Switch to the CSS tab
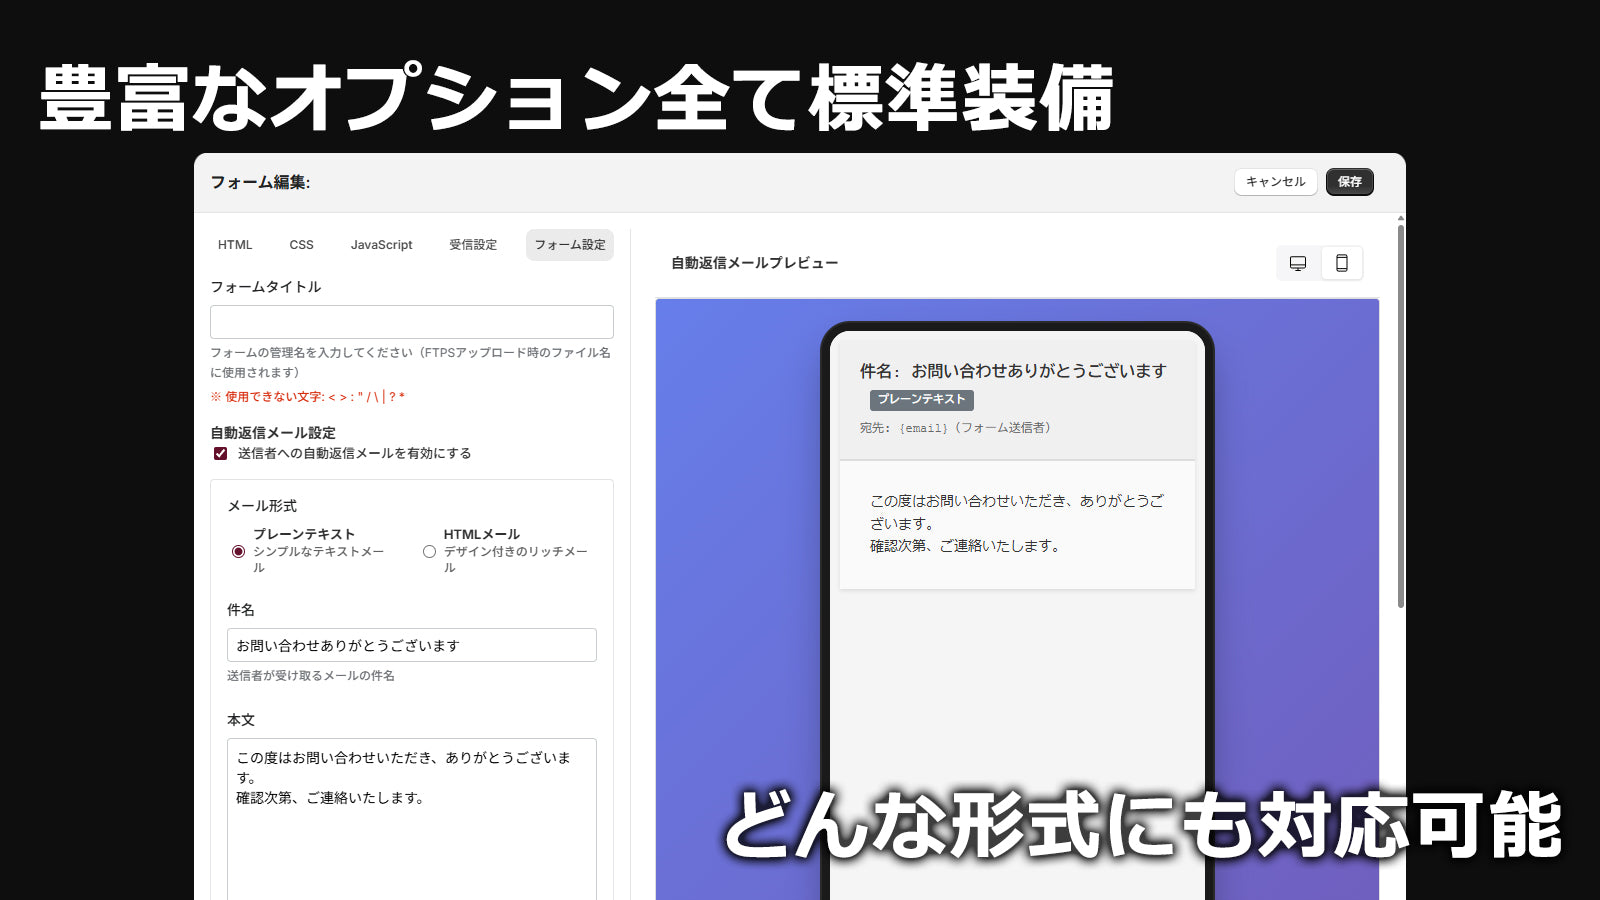1600x900 pixels. 301,244
